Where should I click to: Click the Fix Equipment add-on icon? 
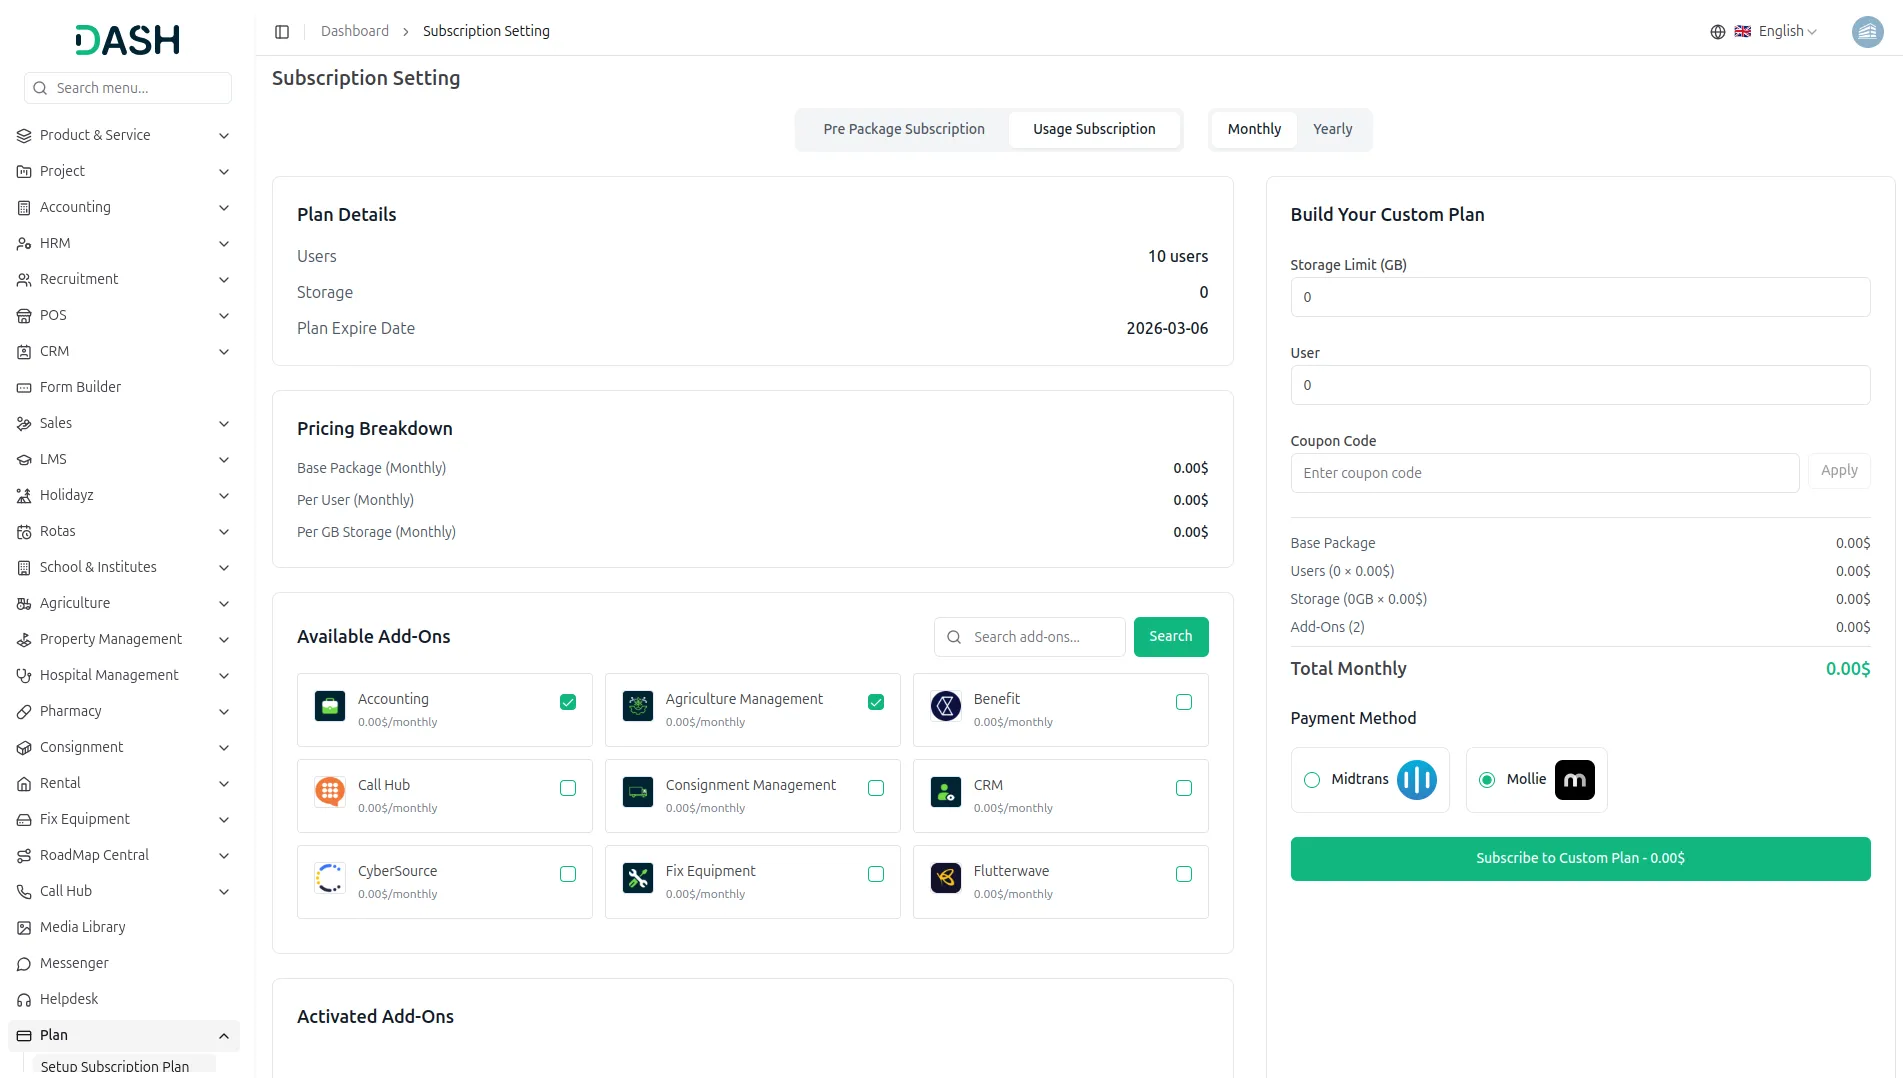pos(638,878)
